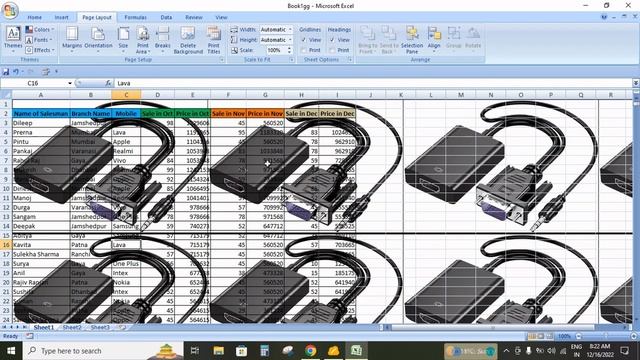Click the Quick Print icon
This screenshot has height=360, width=640.
(x=45, y=72)
